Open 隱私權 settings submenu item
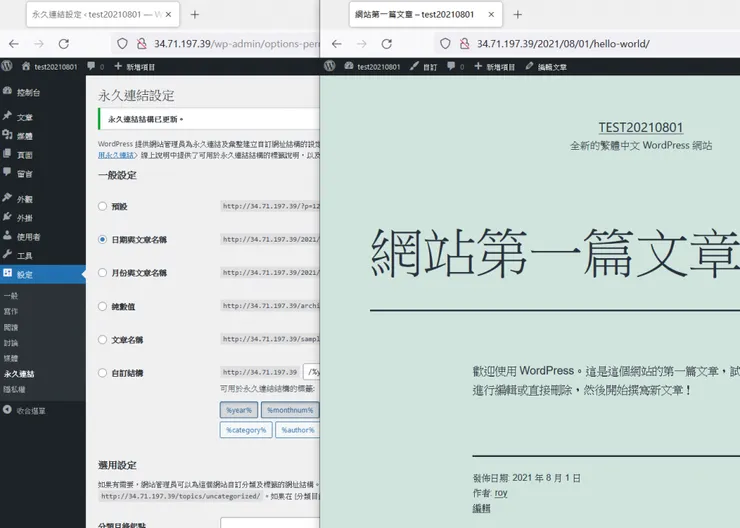Screen dimensions: 740x528 [15, 389]
